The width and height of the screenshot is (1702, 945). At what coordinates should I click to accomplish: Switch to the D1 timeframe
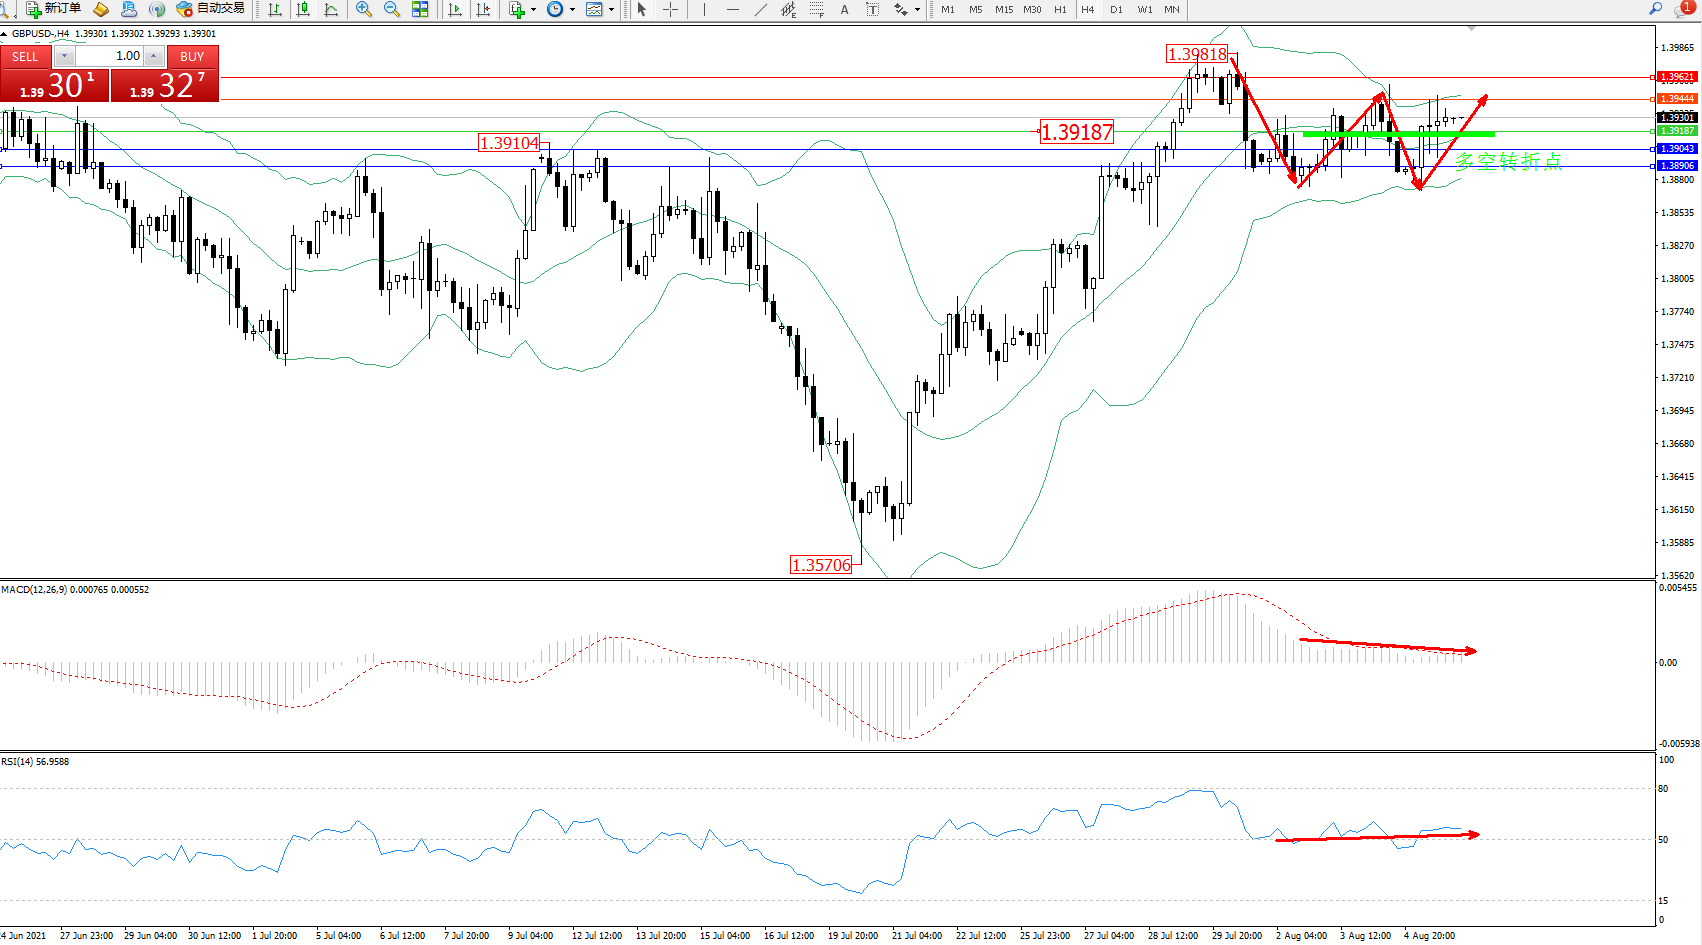click(1116, 9)
